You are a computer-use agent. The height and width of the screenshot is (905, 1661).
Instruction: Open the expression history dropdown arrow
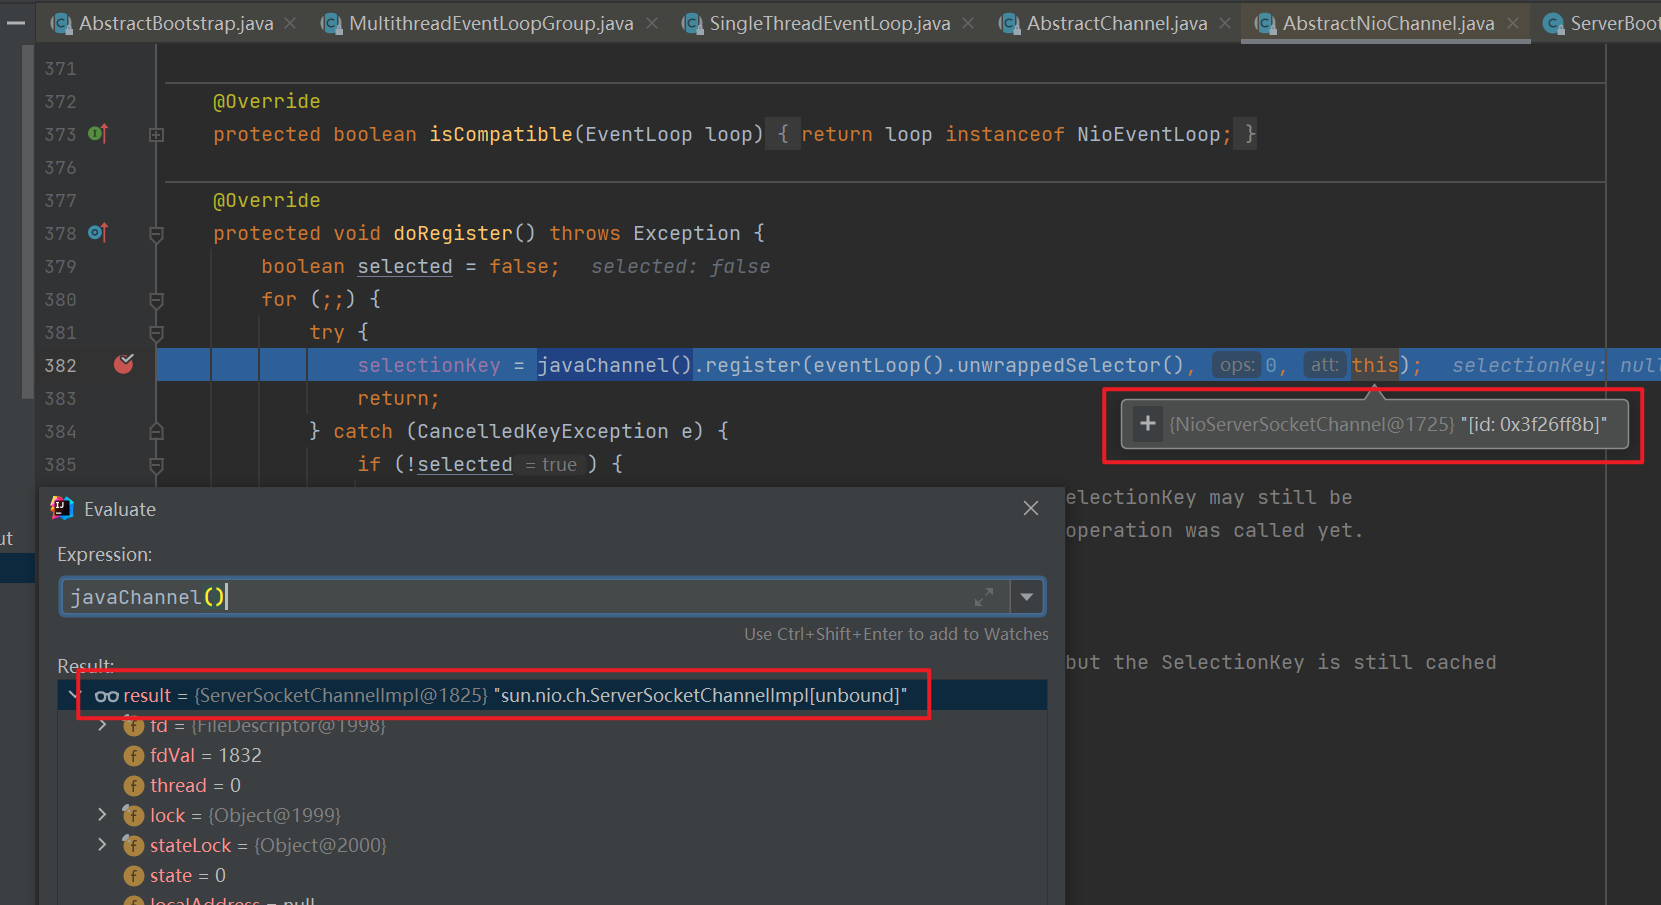click(1027, 597)
